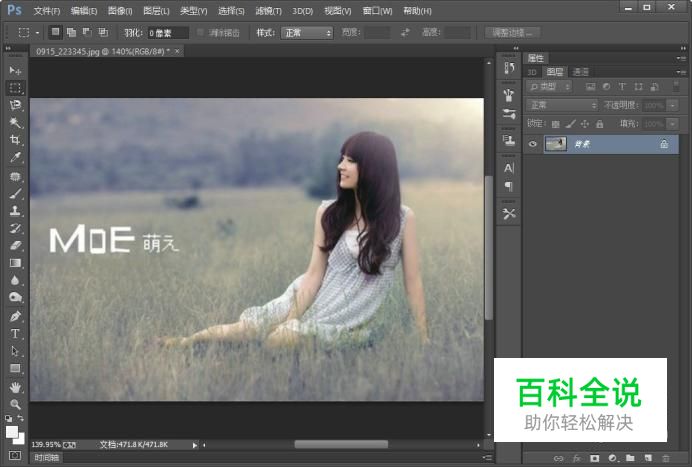Image resolution: width=692 pixels, height=467 pixels.
Task: Select the Crop tool
Action: coord(15,140)
